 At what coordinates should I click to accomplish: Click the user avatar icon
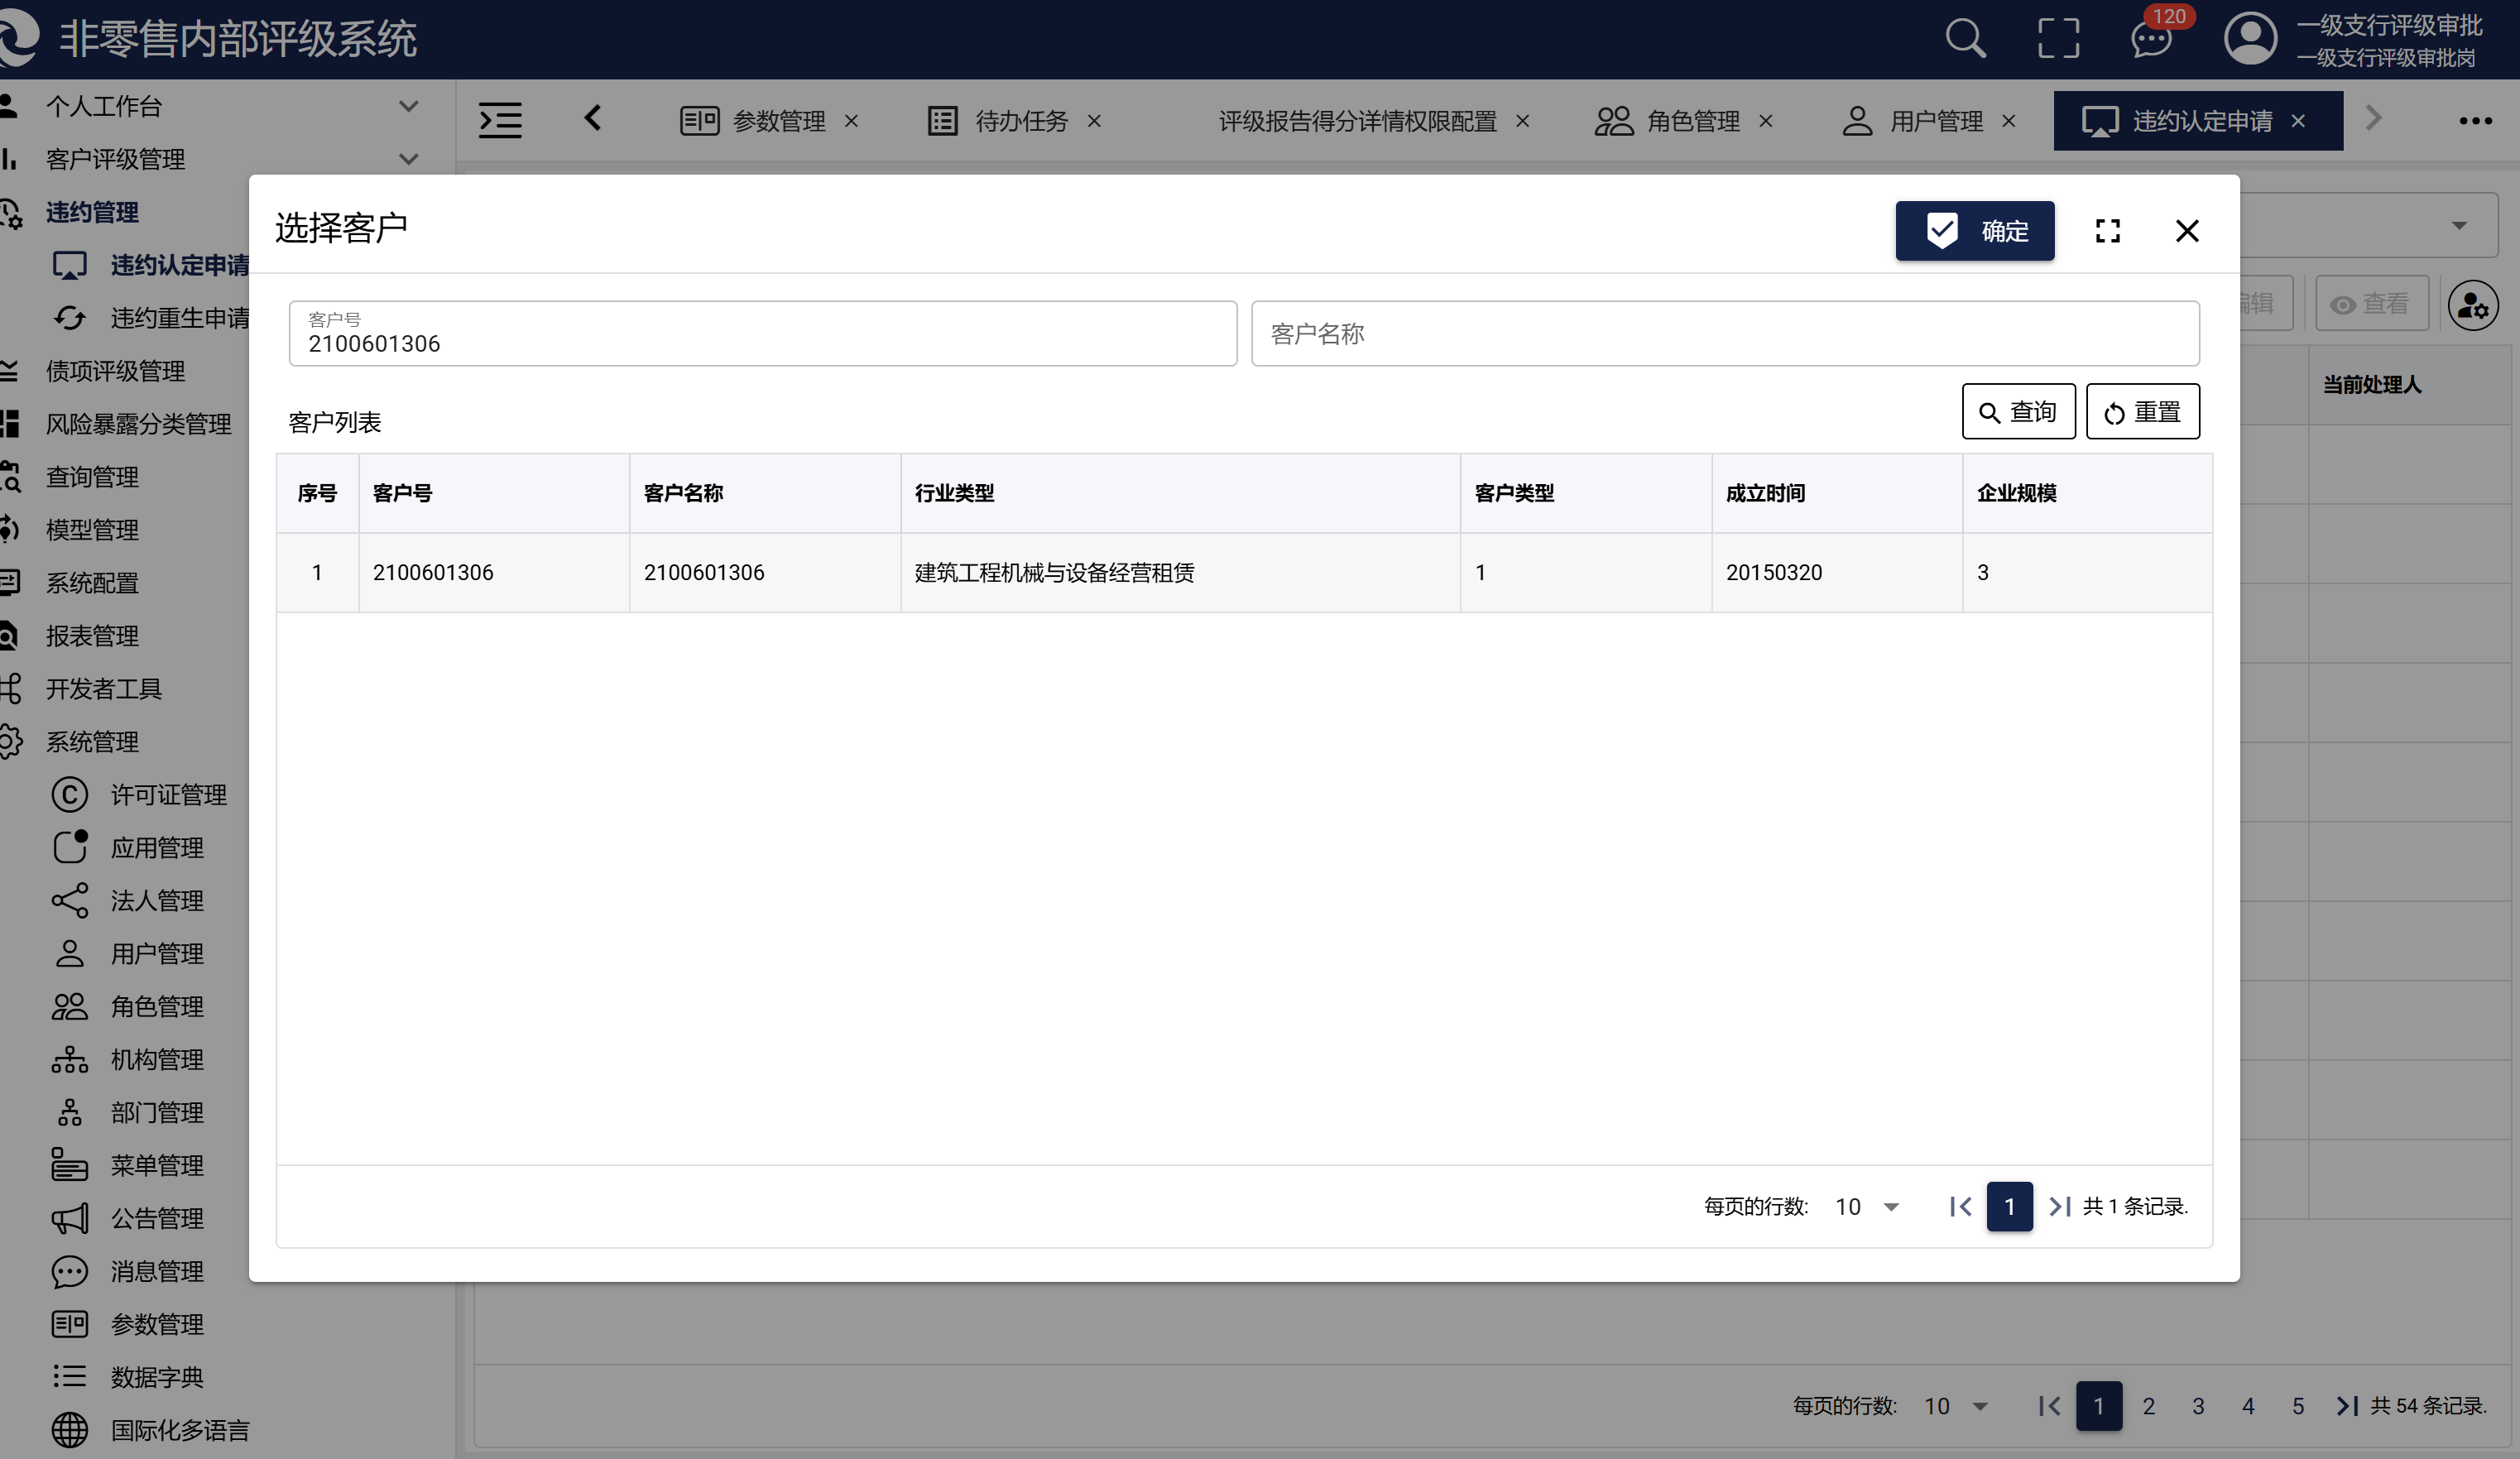(x=2249, y=39)
